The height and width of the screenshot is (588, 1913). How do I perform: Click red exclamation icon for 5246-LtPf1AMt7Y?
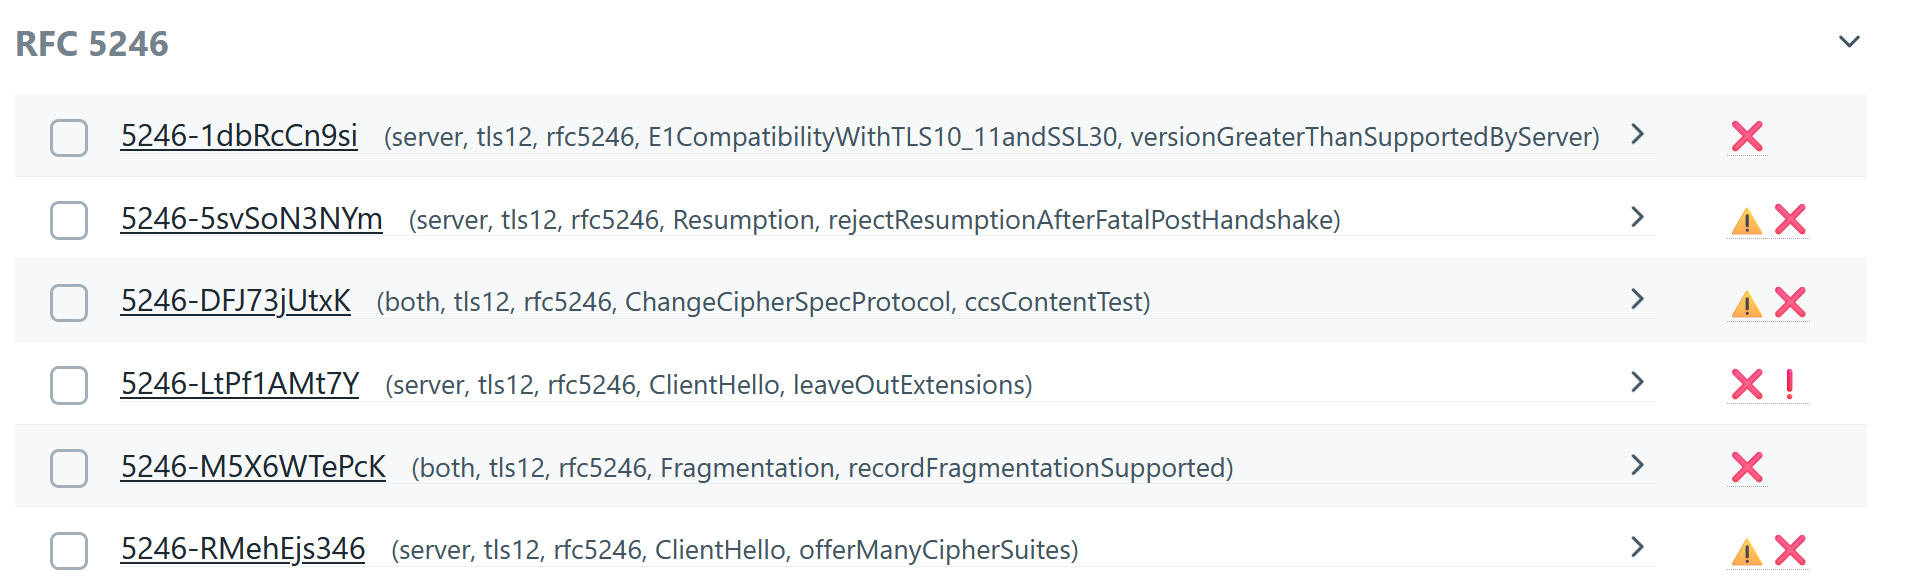(x=1789, y=384)
